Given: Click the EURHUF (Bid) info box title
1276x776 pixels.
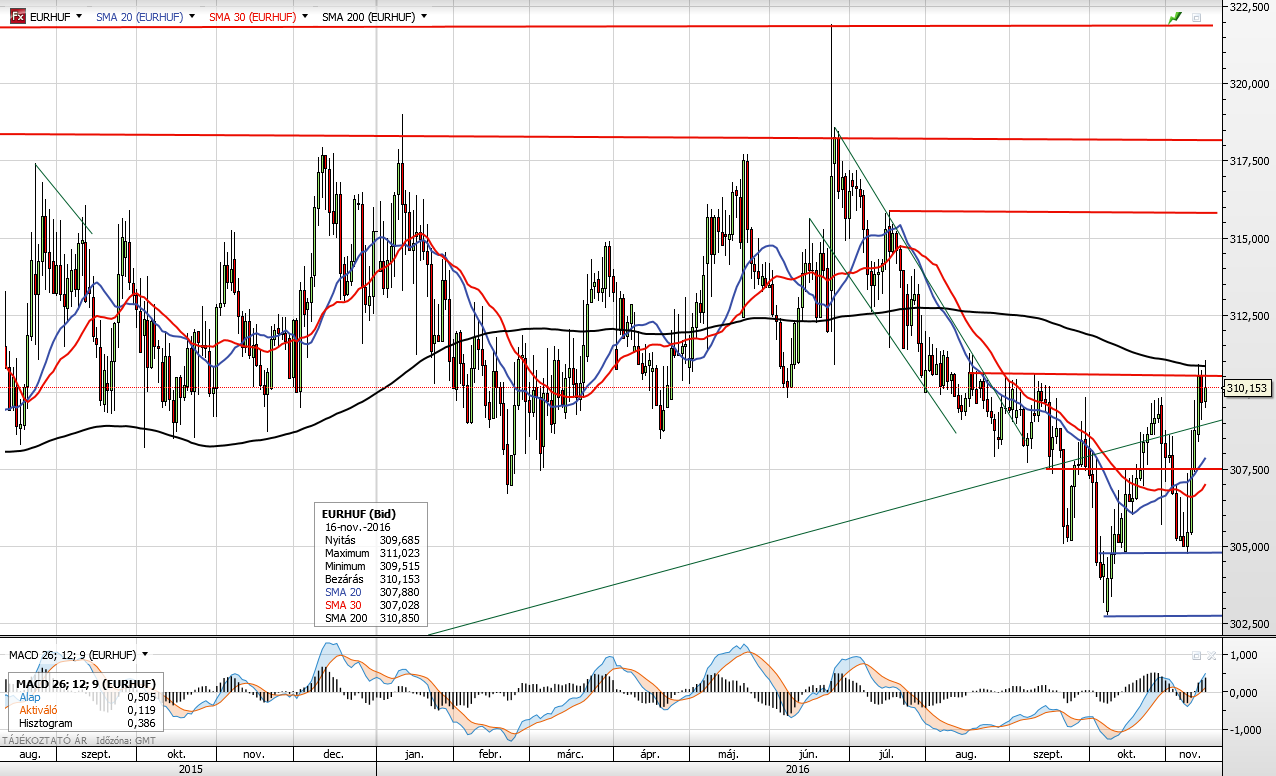Looking at the screenshot, I should point(358,513).
